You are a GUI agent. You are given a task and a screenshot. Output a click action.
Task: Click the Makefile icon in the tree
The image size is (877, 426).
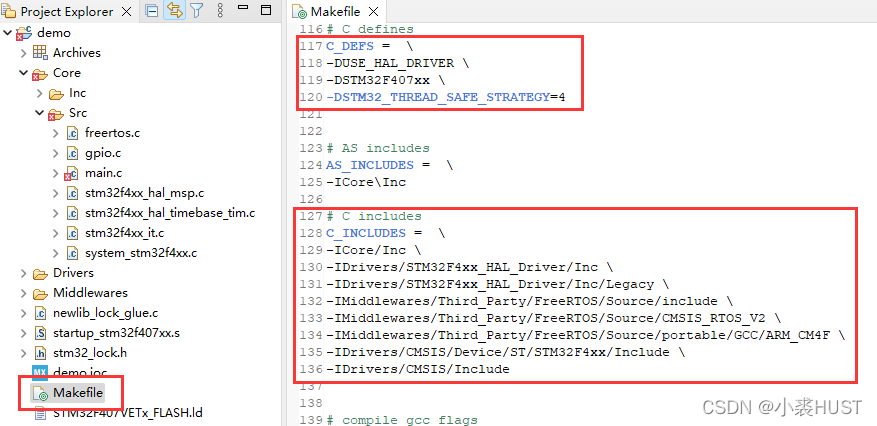(41, 394)
